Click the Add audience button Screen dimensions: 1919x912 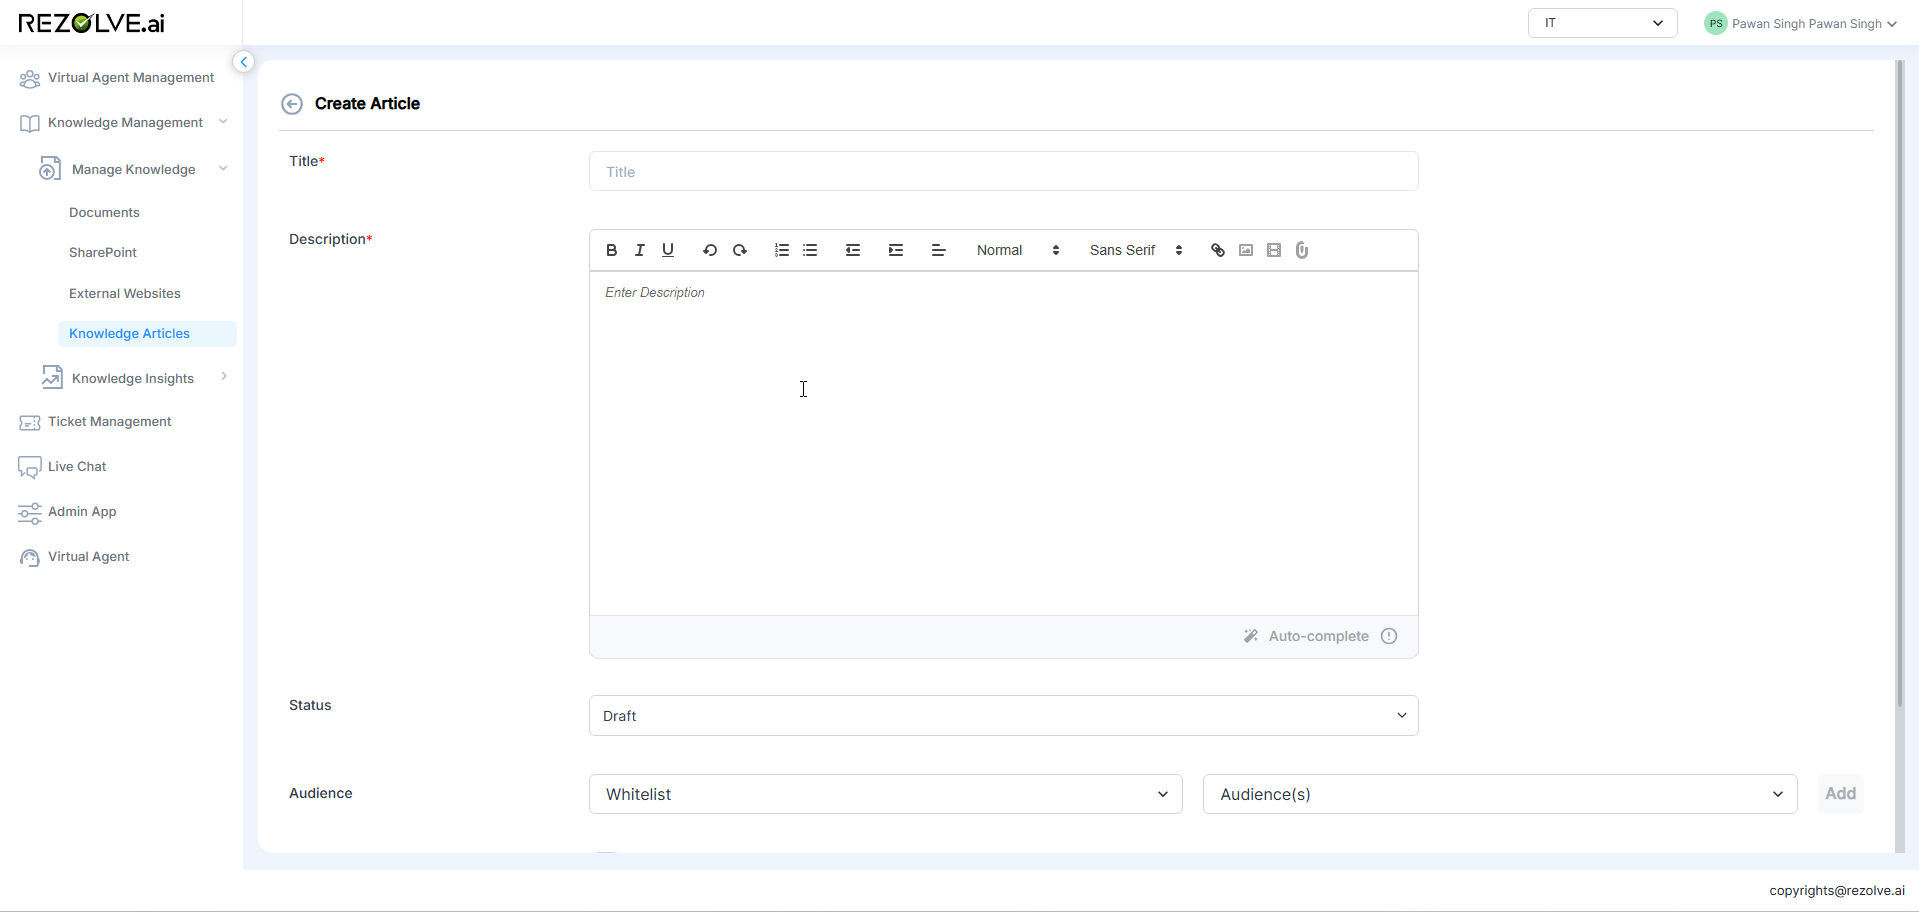(1840, 794)
